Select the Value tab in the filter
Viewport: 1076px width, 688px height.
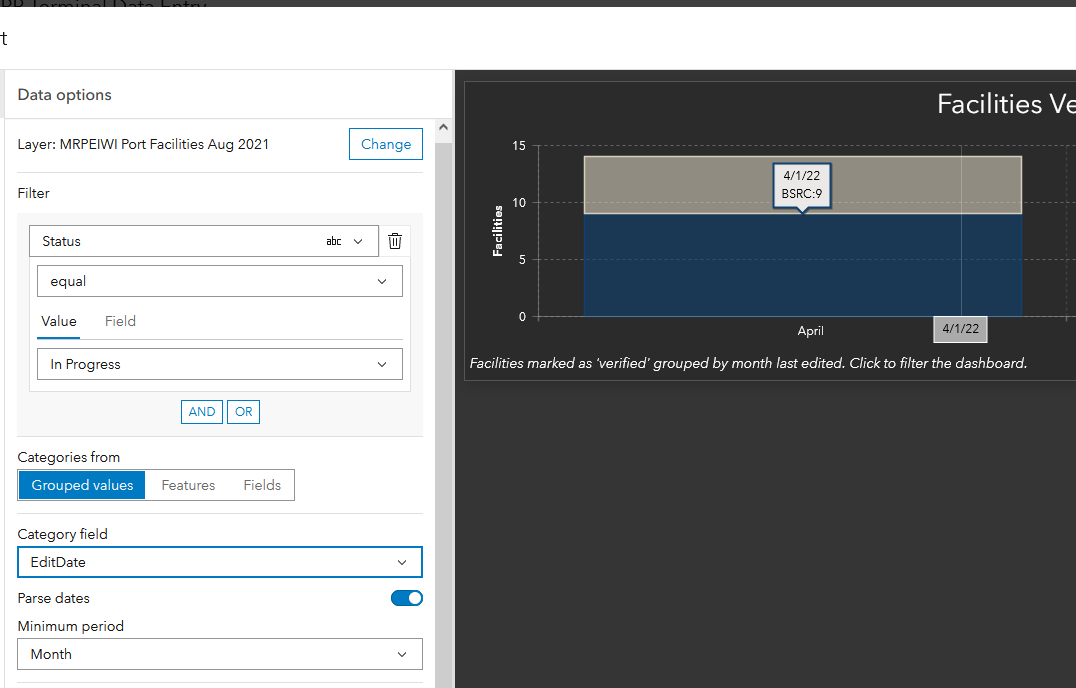pos(59,321)
